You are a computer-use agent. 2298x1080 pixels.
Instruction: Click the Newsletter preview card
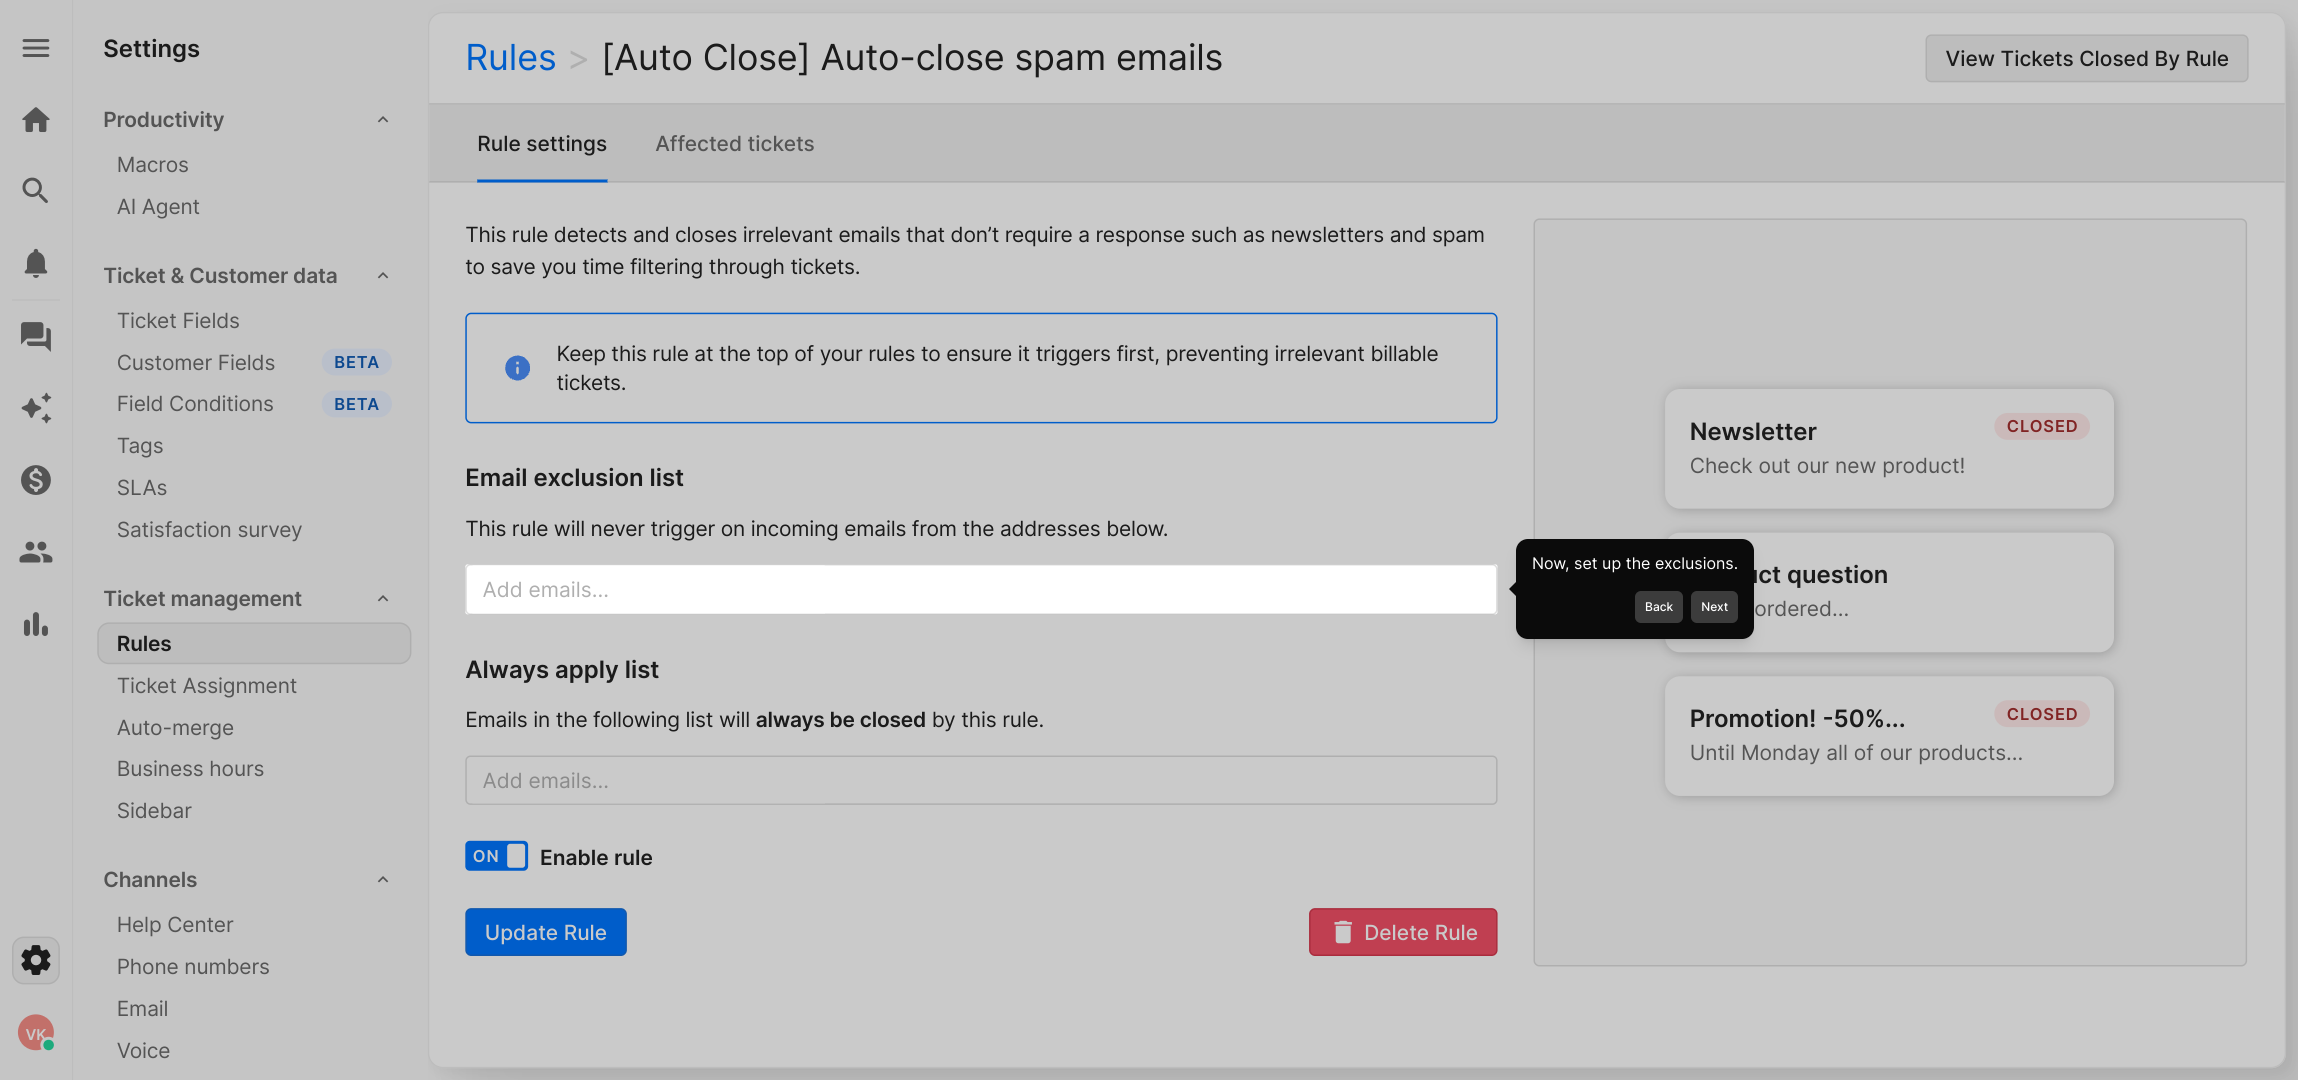click(1889, 449)
